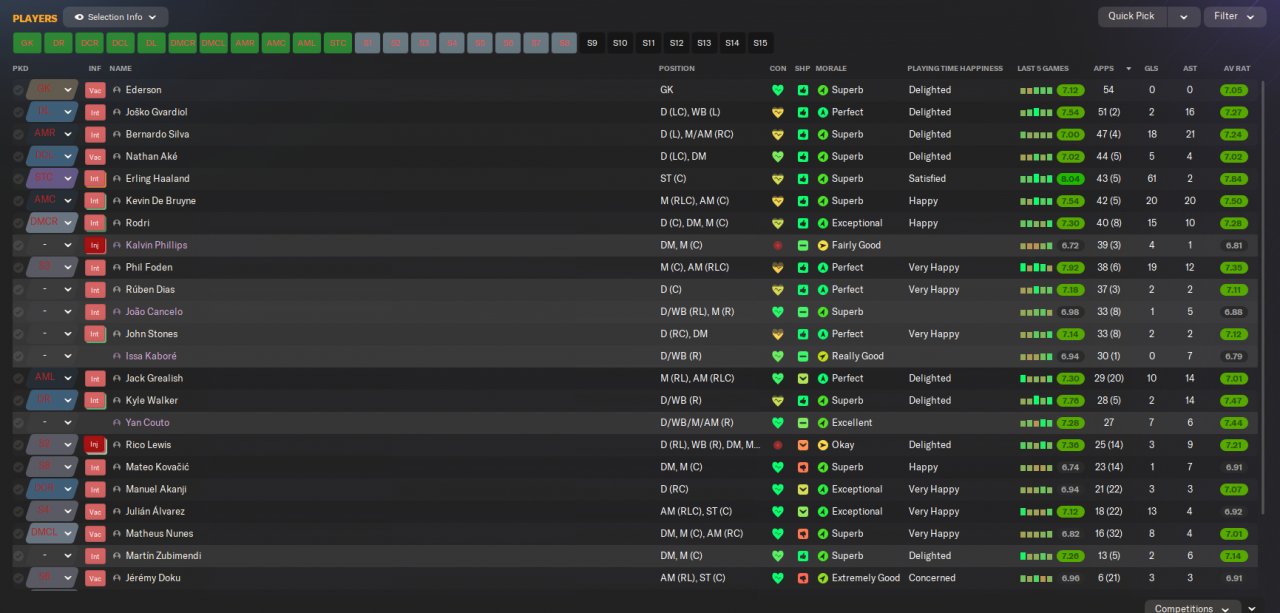Click the morale icon beside Okay for Rico Lewis
This screenshot has height=613, width=1280.
click(x=823, y=445)
